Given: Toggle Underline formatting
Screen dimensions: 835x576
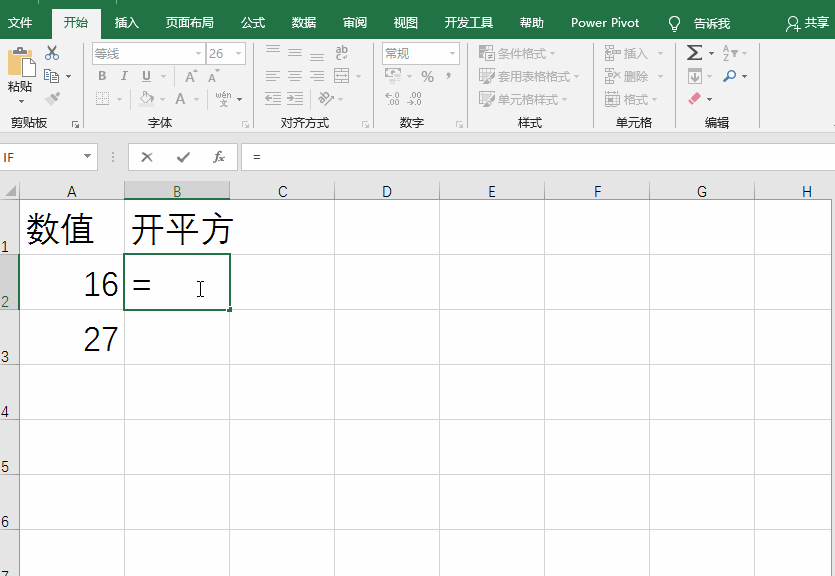Looking at the screenshot, I should 147,76.
